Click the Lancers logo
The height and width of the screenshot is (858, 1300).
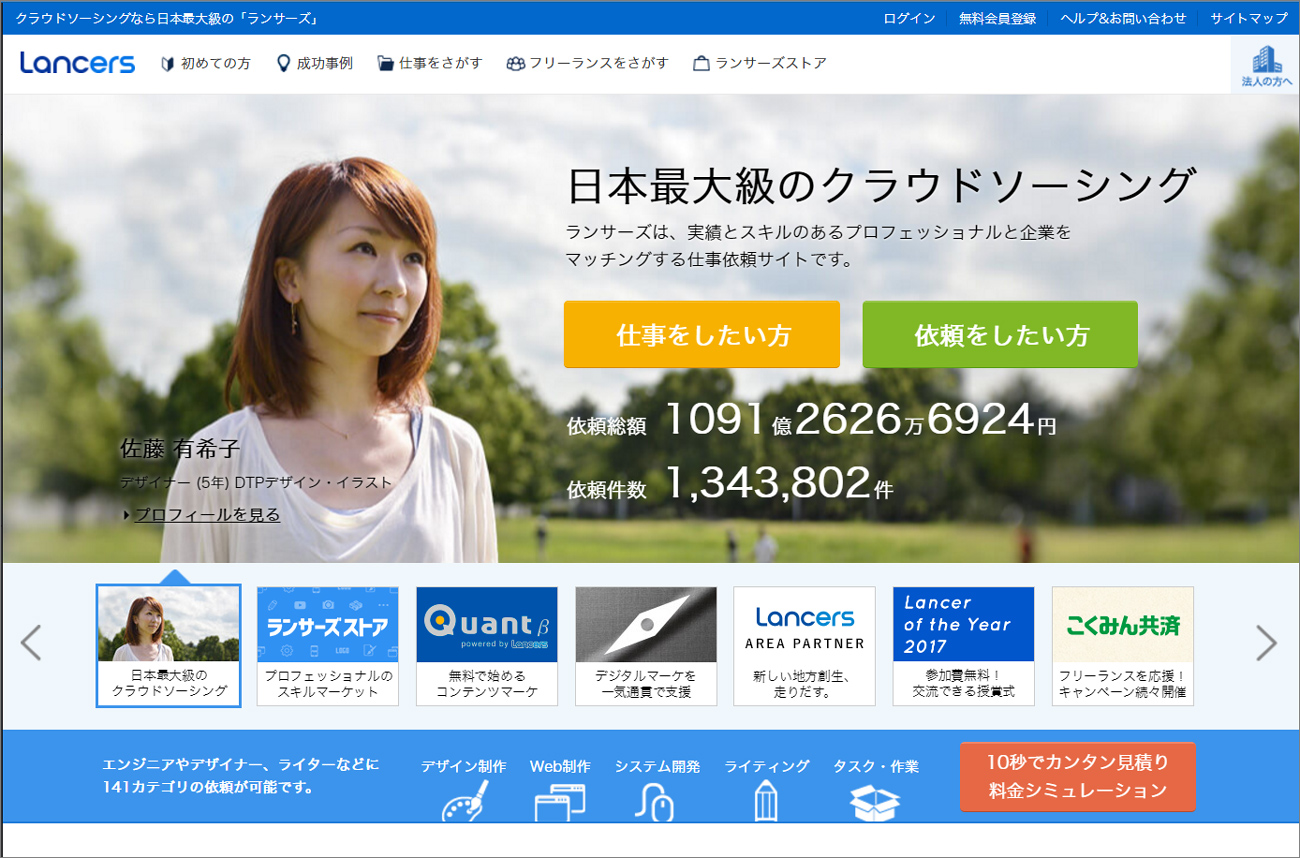(x=77, y=63)
